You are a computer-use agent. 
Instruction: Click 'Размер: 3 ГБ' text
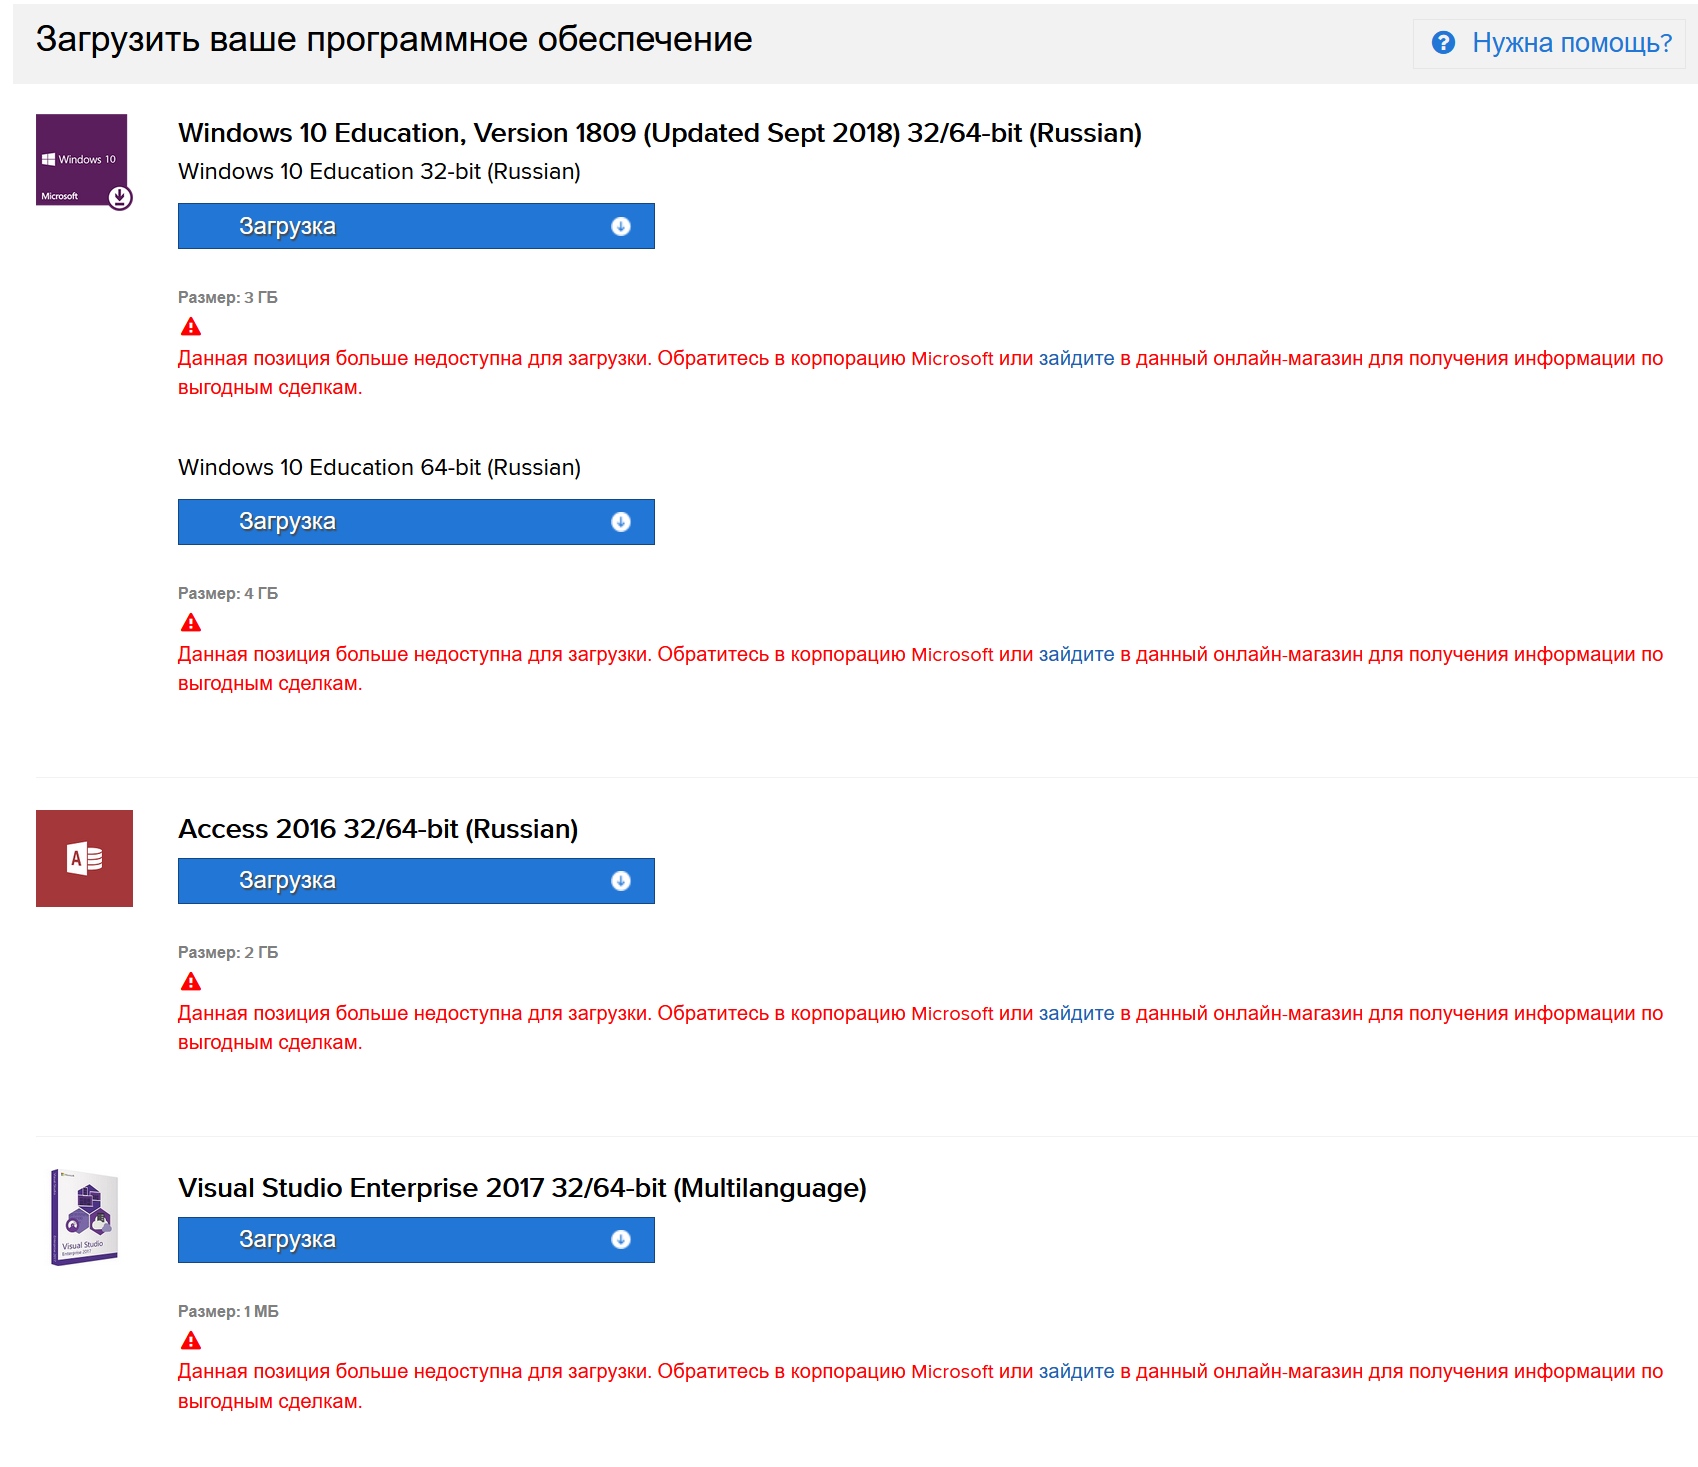[x=228, y=298]
